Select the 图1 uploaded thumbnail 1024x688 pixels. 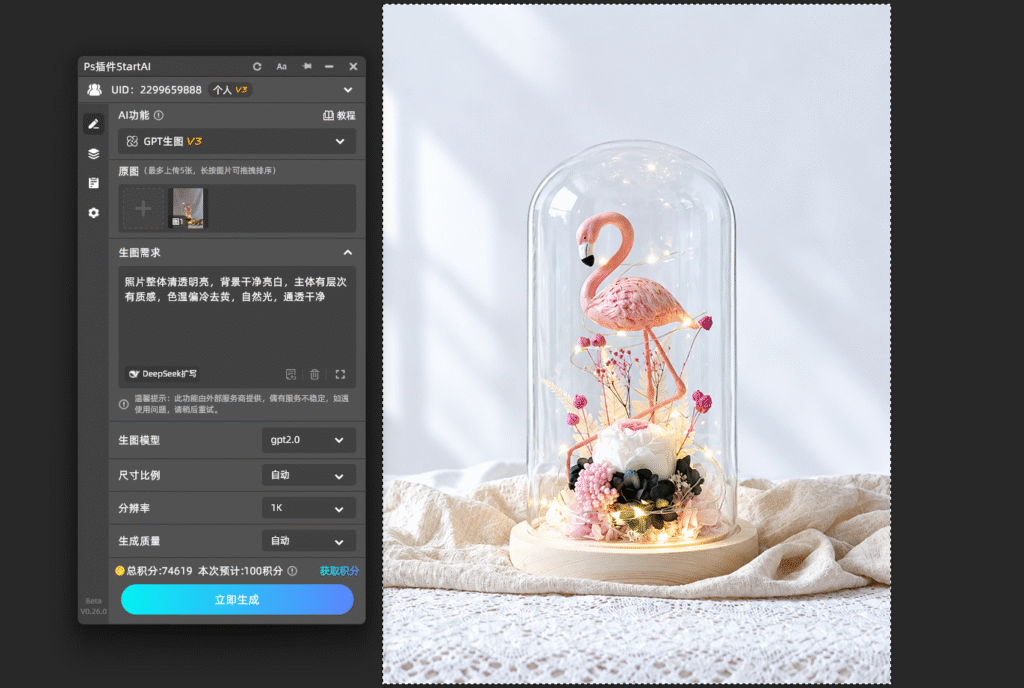pos(187,208)
